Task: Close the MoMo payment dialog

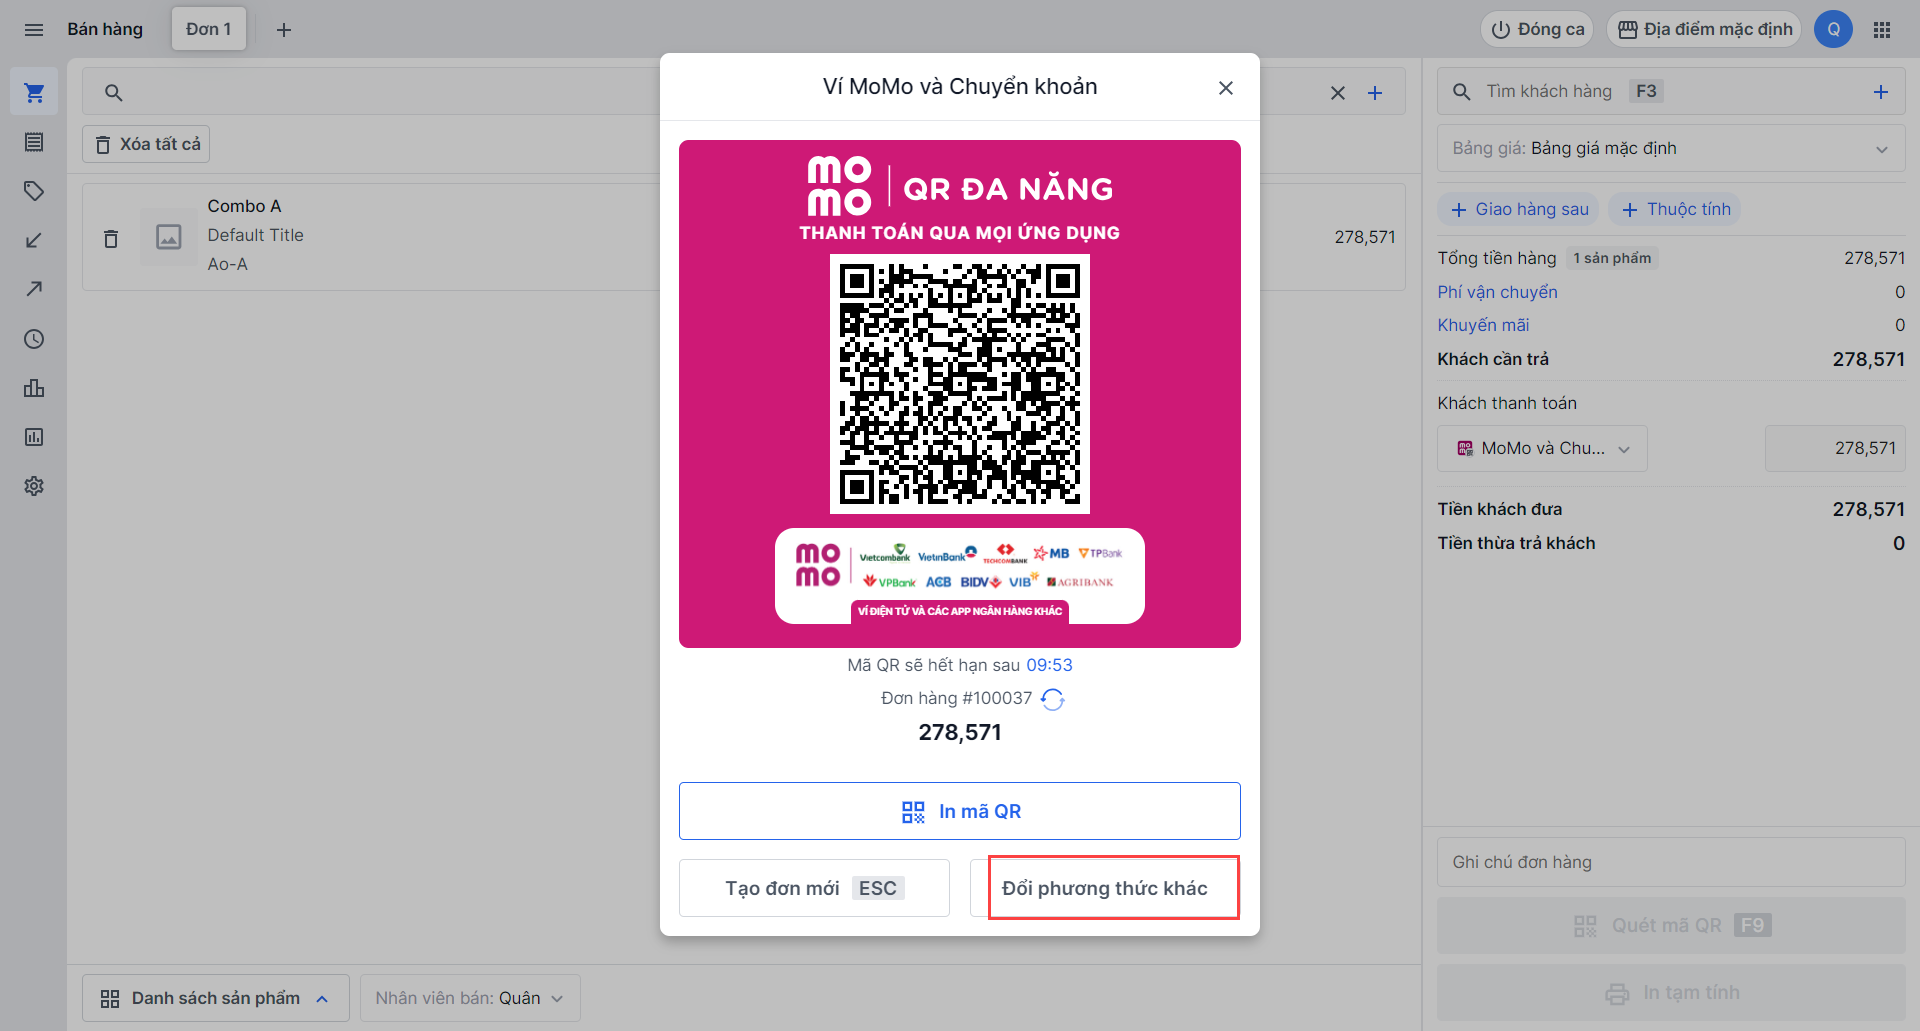Action: coord(1226,88)
